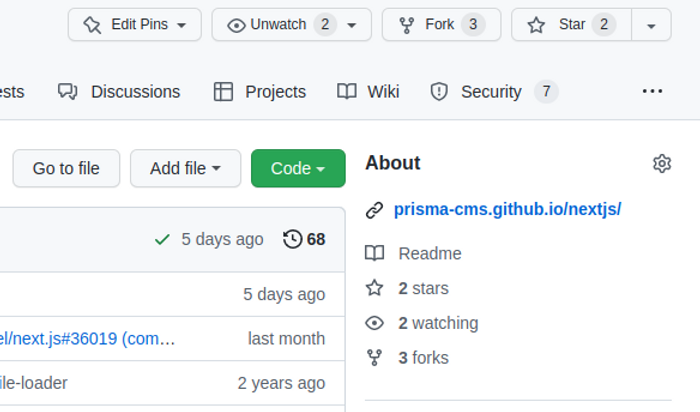Open the About settings gear
700x412 pixels.
[662, 164]
